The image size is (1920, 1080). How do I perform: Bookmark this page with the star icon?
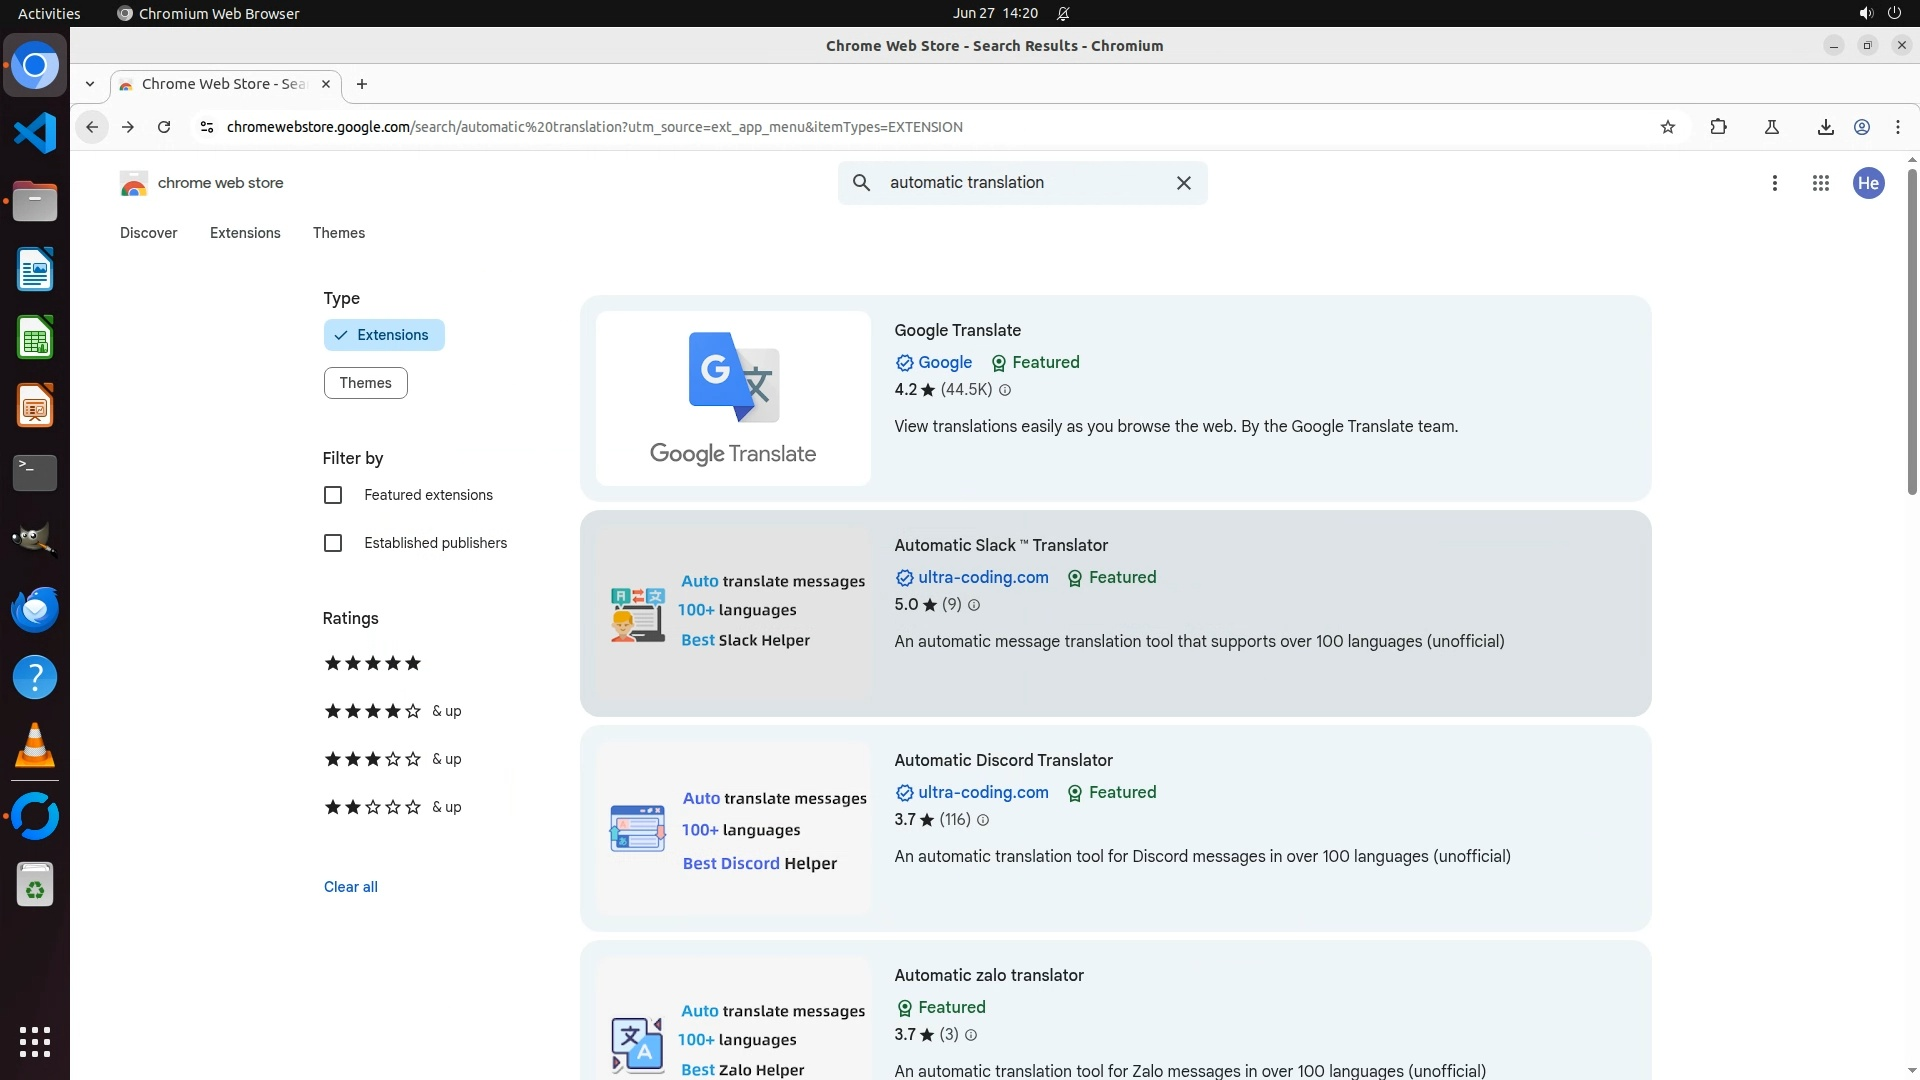click(x=1667, y=127)
